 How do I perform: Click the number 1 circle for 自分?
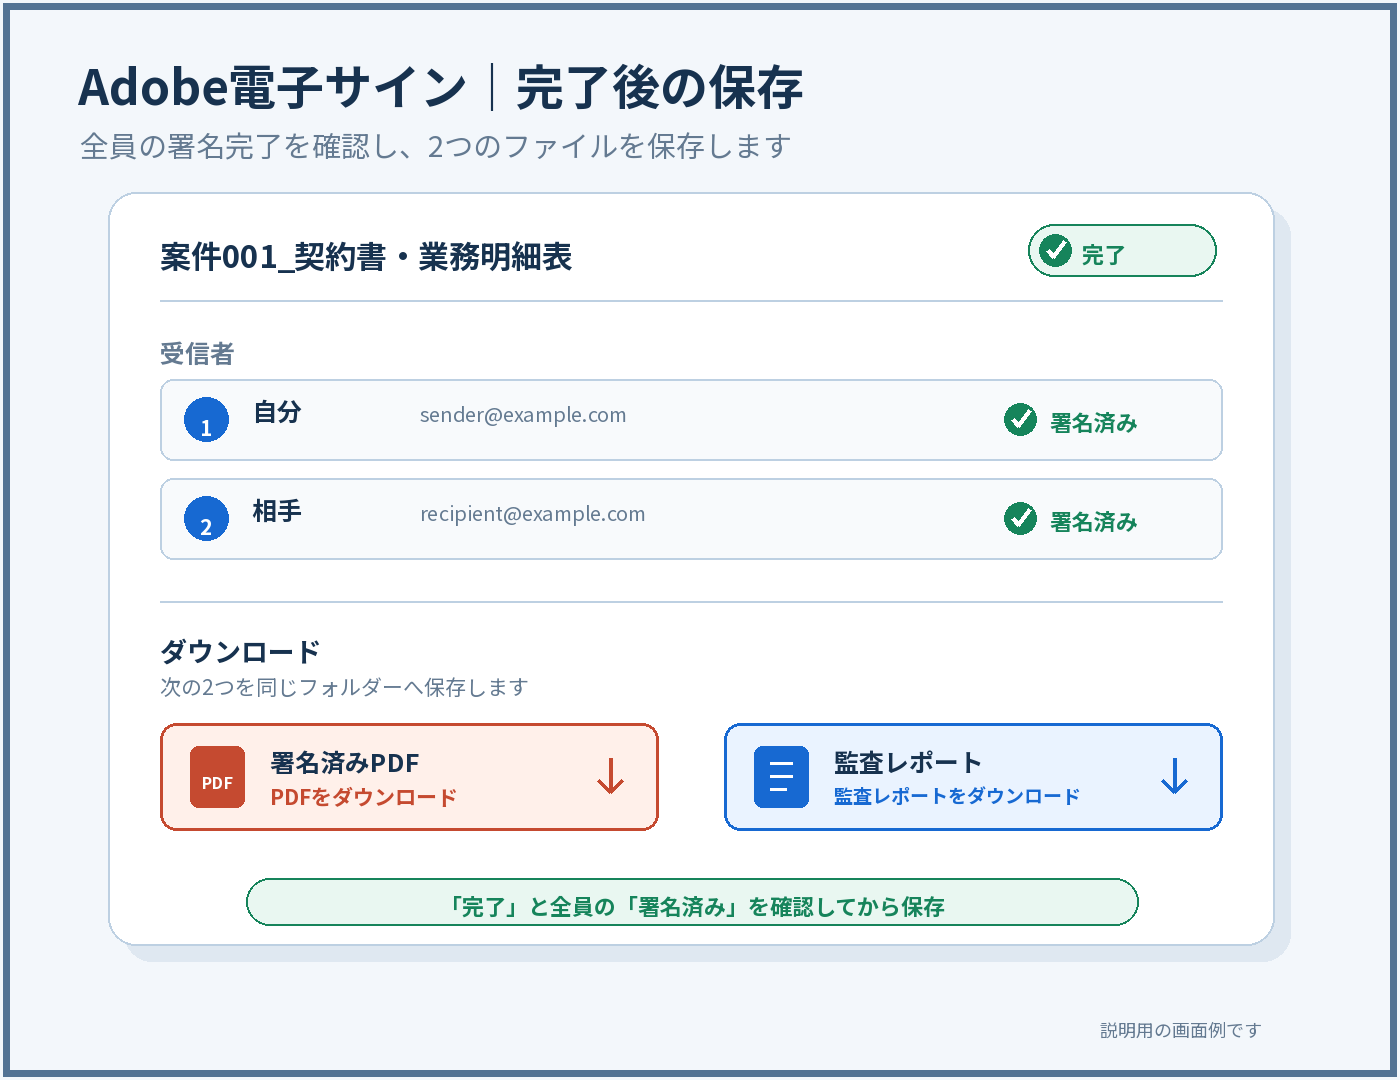tap(207, 420)
